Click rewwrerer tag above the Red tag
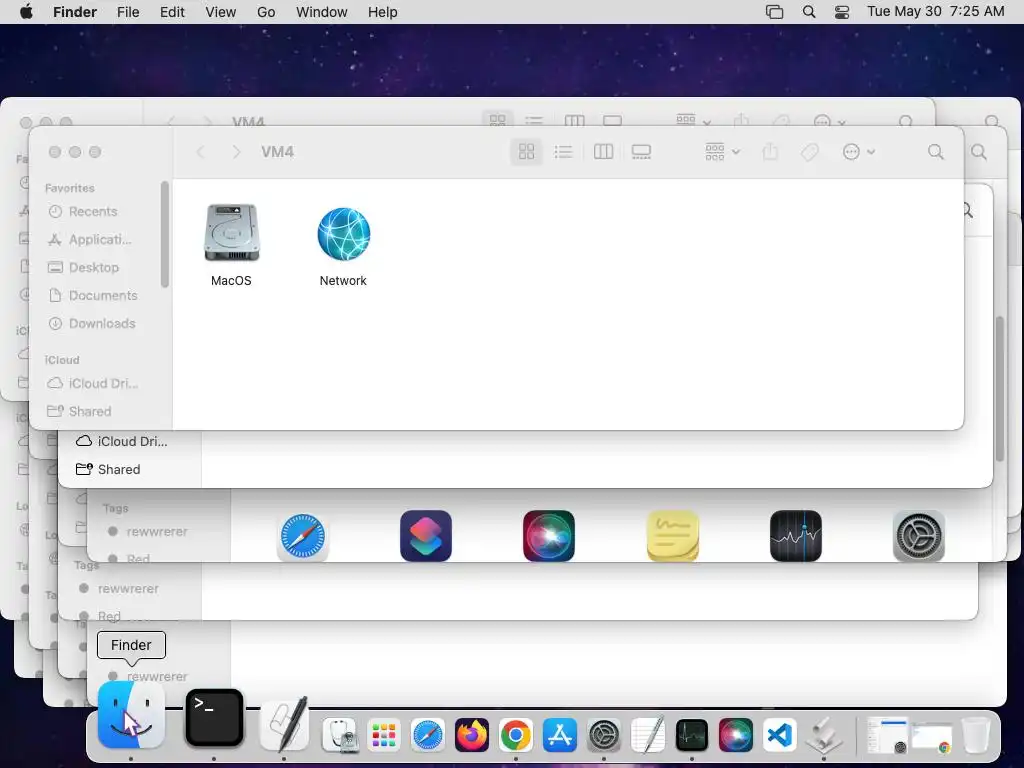This screenshot has width=1024, height=768. 157,532
